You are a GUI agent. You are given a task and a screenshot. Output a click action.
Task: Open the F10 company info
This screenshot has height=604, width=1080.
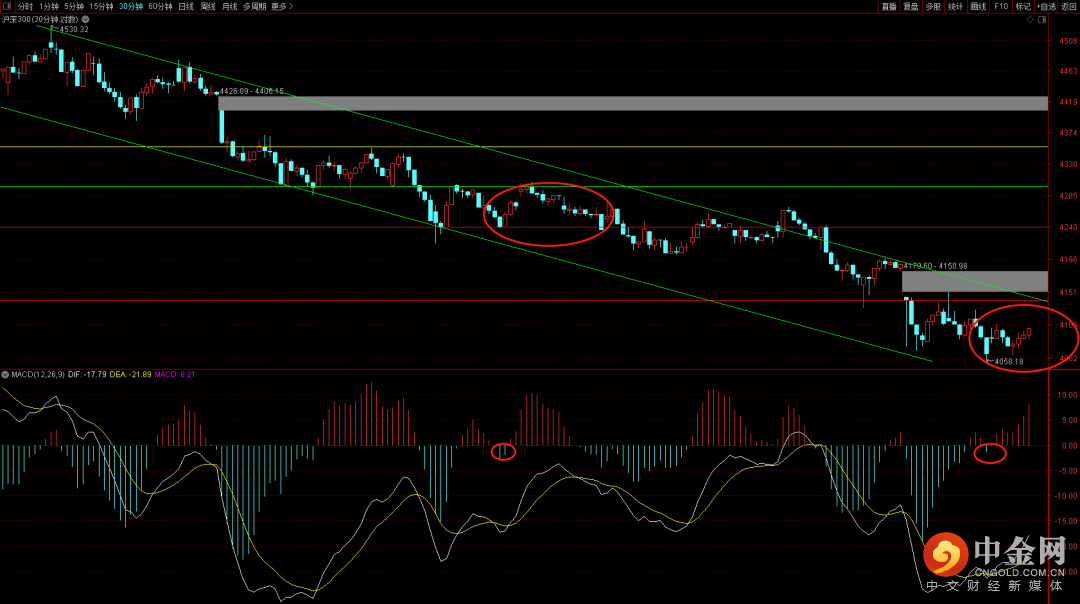(1000, 6)
